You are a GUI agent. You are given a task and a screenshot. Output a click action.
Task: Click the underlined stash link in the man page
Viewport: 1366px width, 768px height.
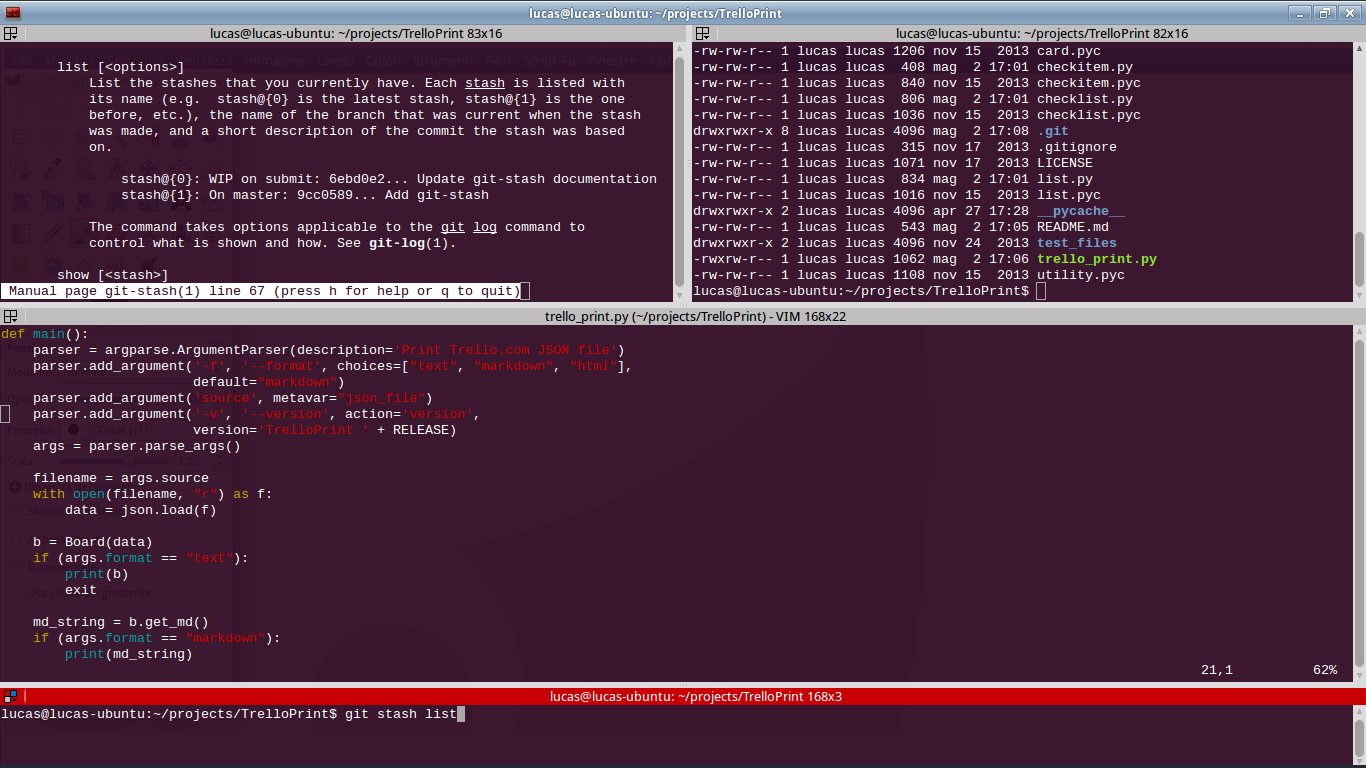(484, 82)
